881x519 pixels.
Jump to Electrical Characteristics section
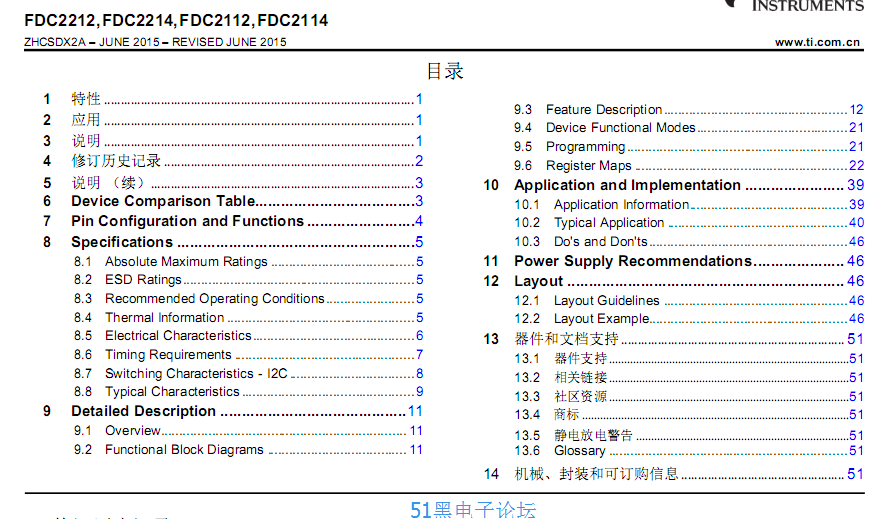[178, 336]
